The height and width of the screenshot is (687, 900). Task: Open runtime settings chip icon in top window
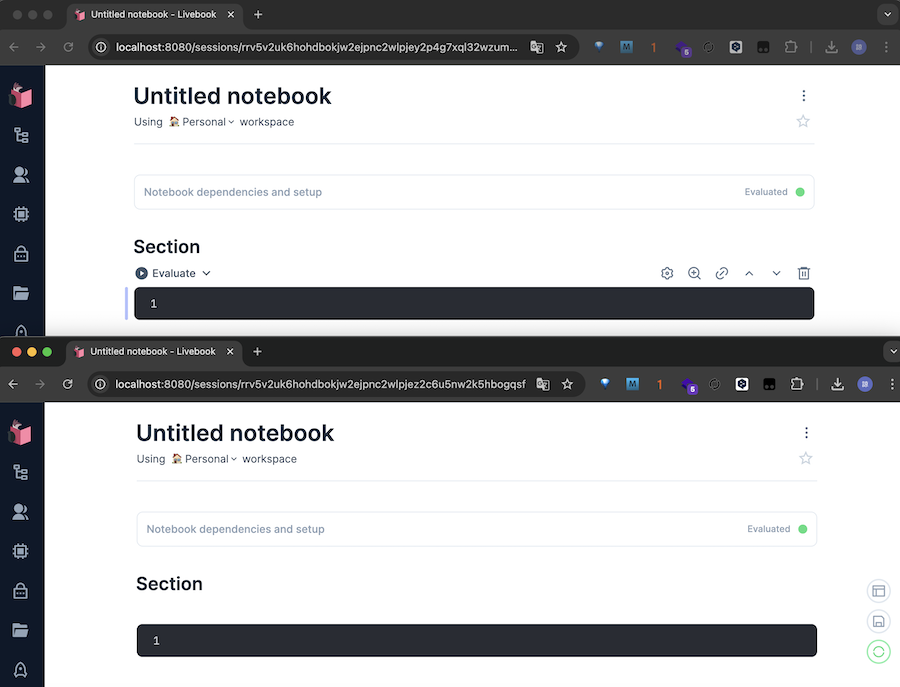tap(21, 214)
